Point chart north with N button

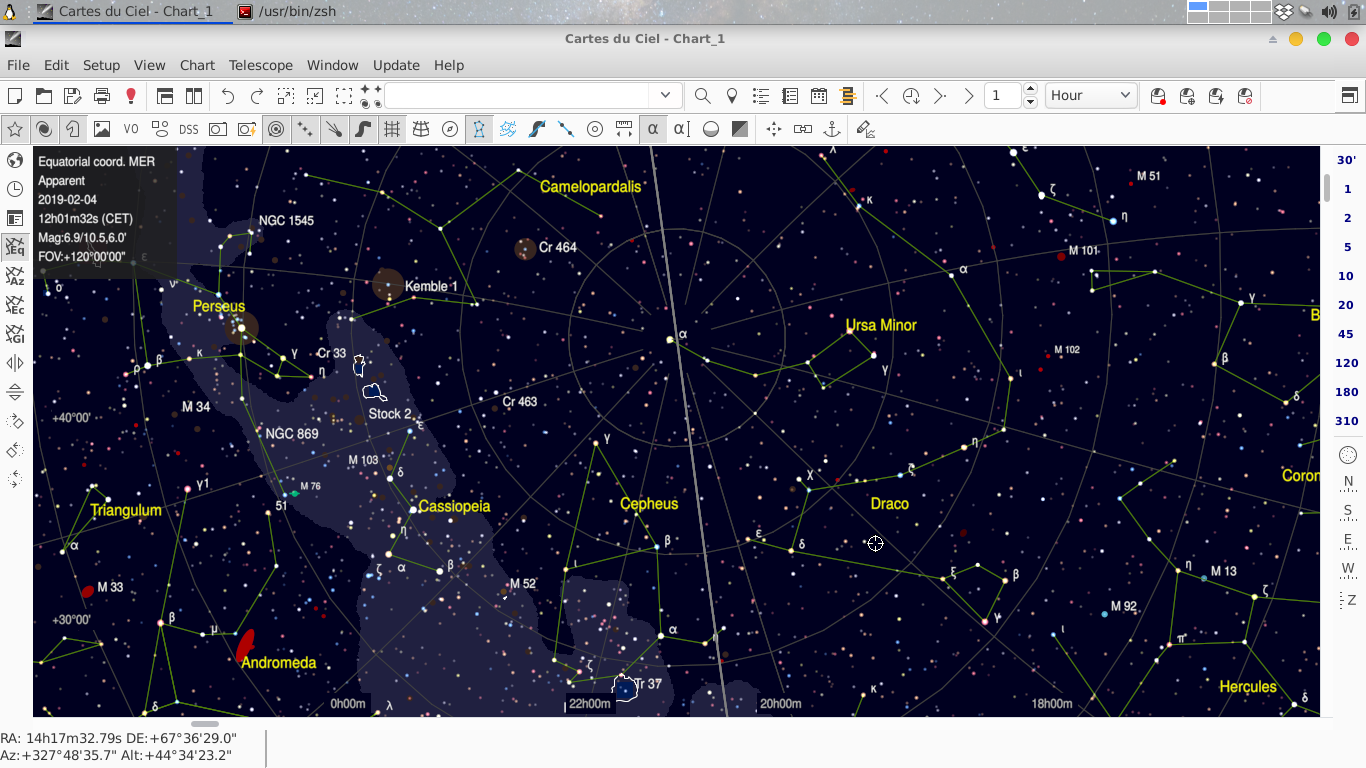1348,482
